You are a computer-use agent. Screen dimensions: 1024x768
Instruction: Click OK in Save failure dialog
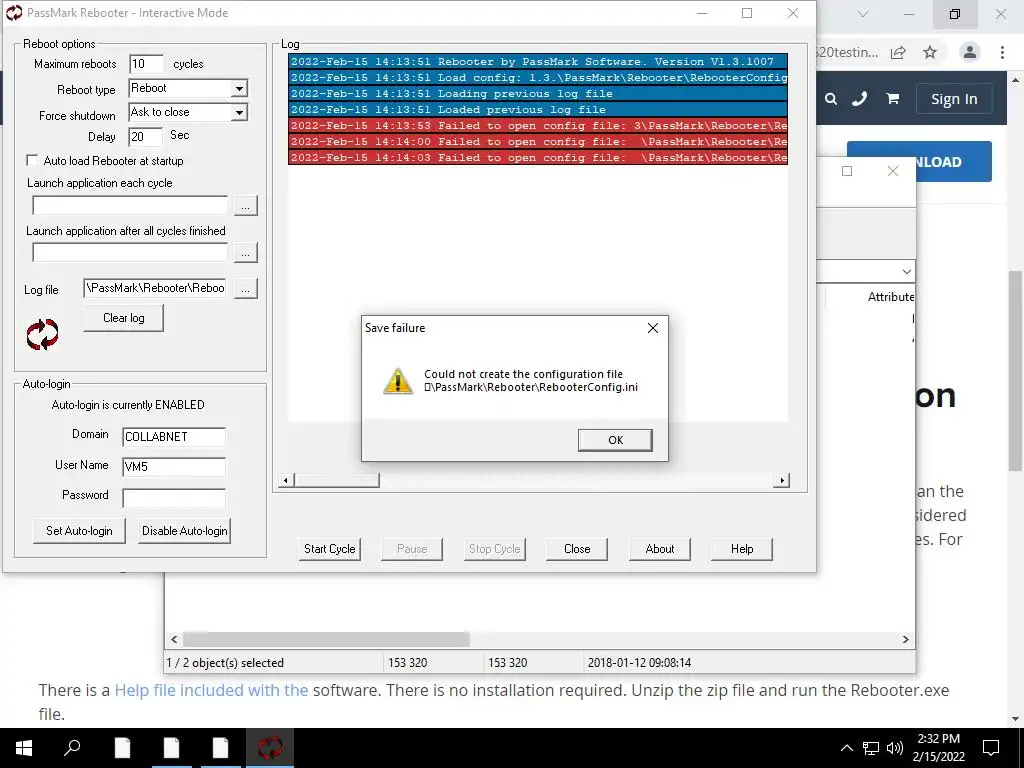coord(615,440)
